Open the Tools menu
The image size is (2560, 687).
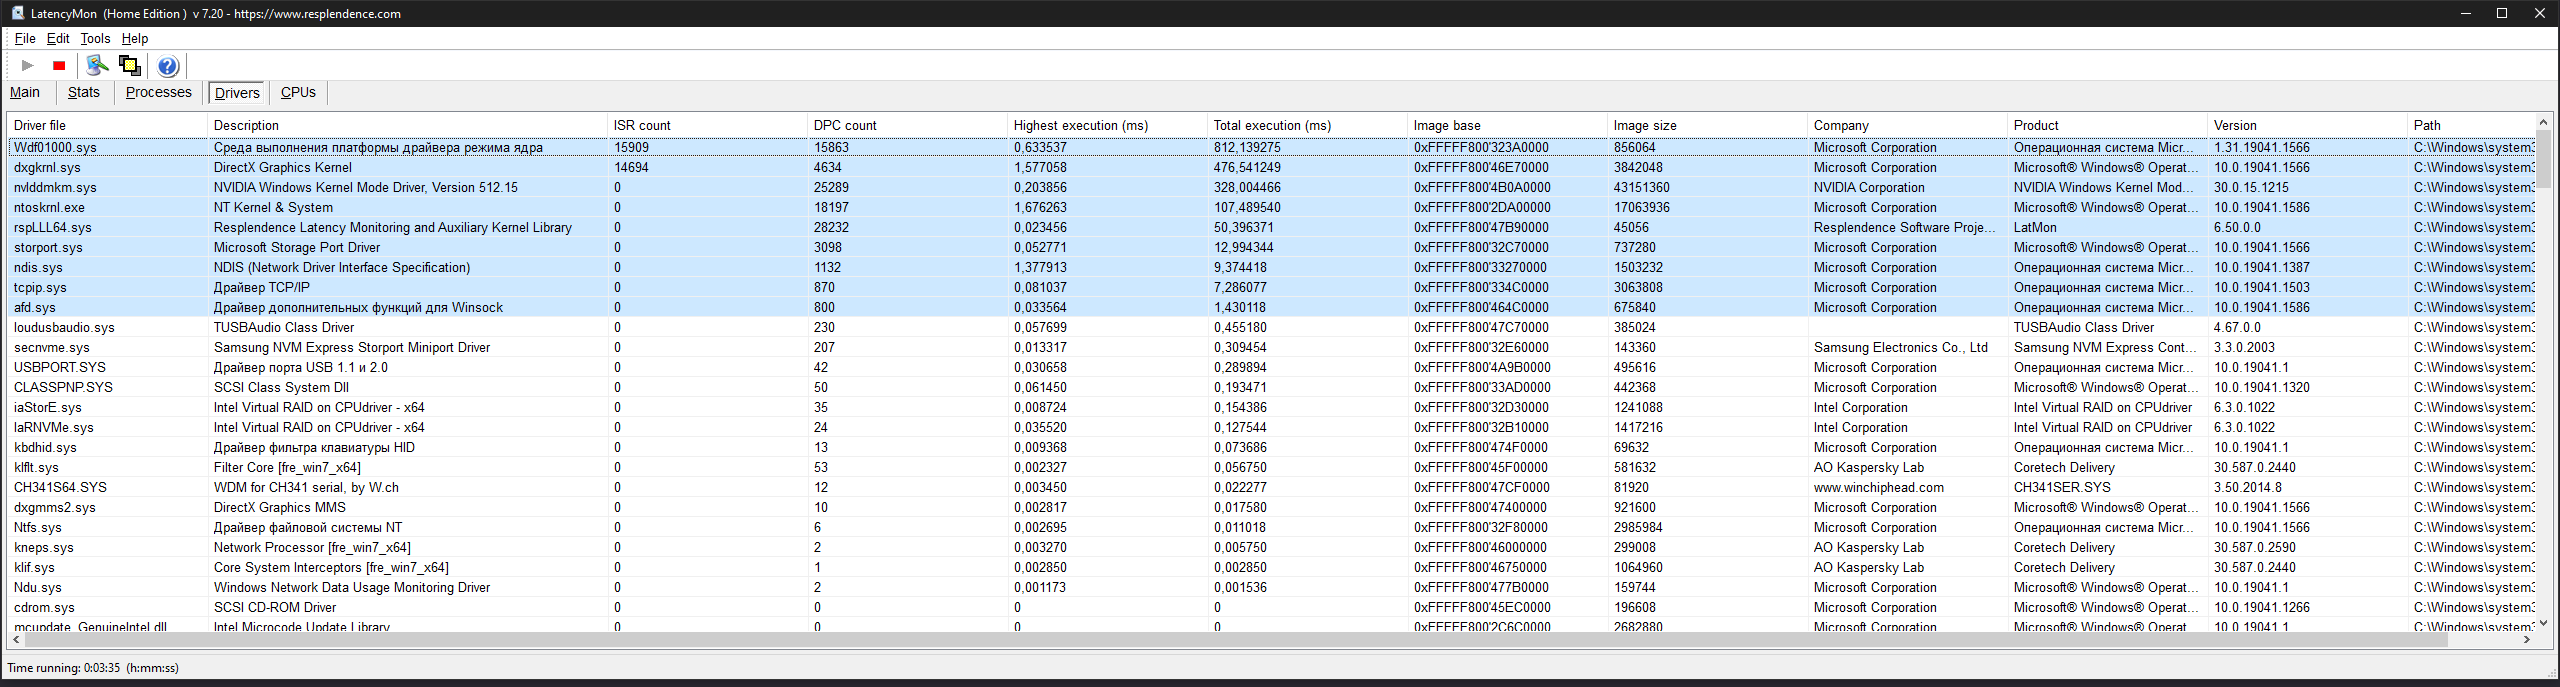(x=95, y=39)
